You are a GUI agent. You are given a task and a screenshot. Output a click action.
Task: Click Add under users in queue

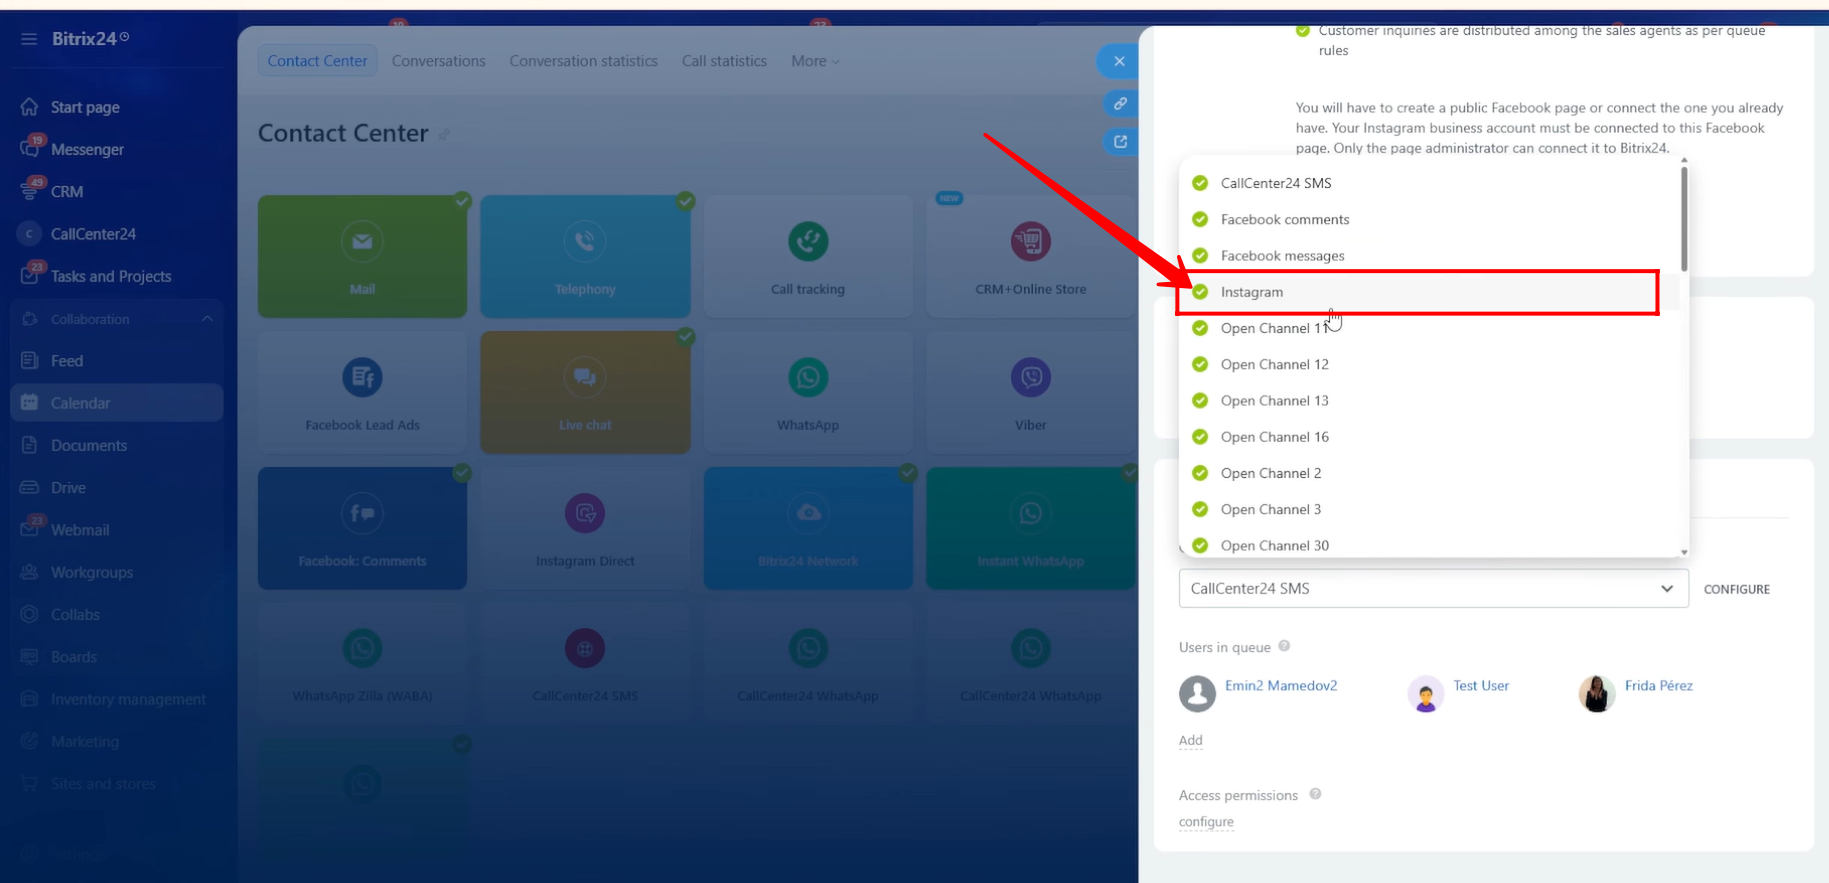pos(1190,741)
